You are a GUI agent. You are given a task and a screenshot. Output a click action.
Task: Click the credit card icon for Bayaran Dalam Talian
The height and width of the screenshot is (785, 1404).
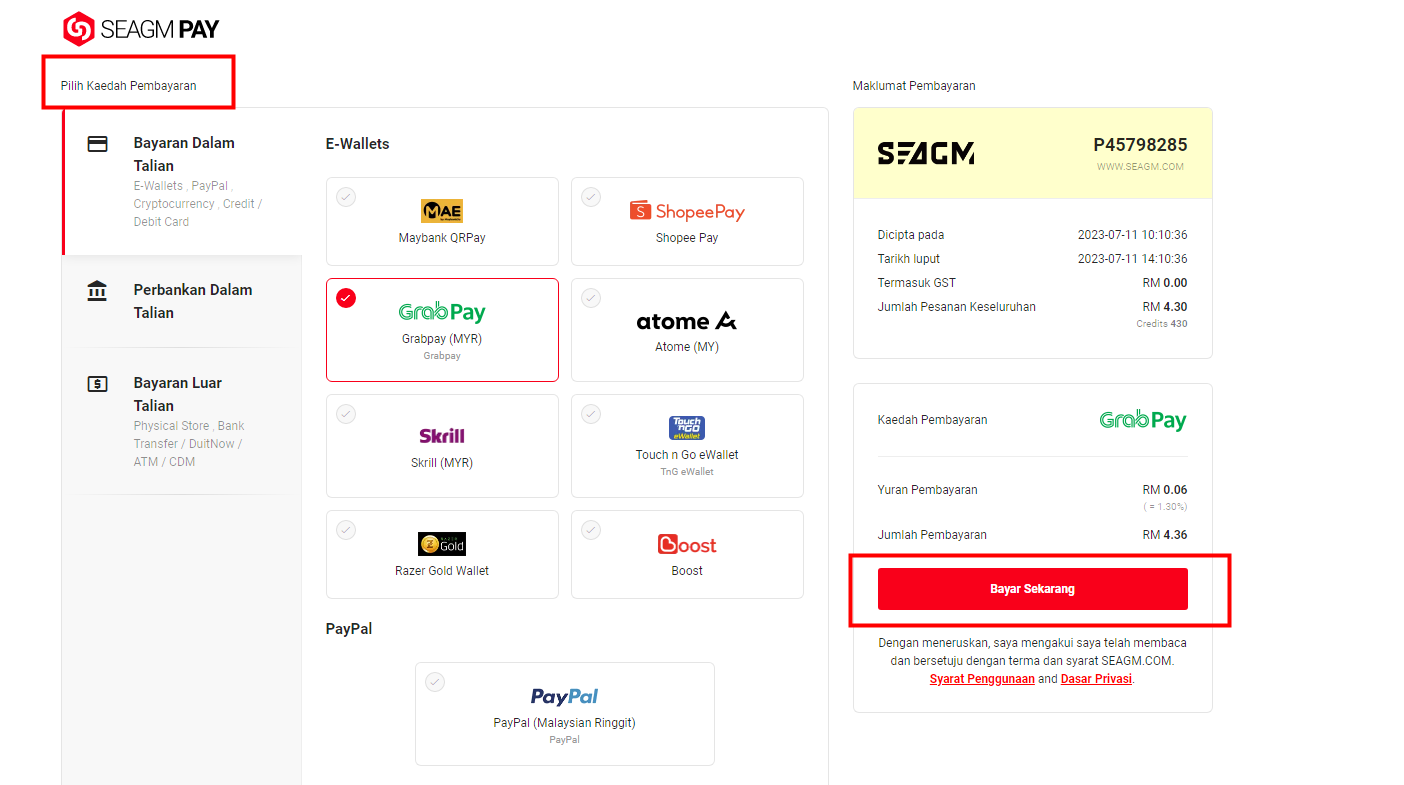click(x=97, y=144)
